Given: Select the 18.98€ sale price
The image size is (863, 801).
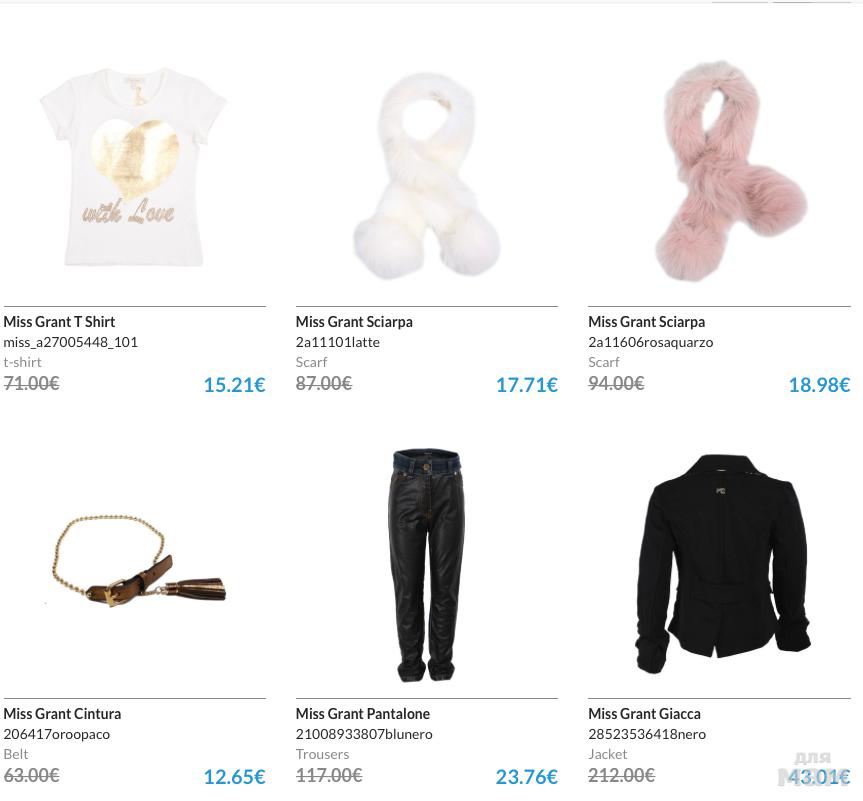Looking at the screenshot, I should pos(820,385).
